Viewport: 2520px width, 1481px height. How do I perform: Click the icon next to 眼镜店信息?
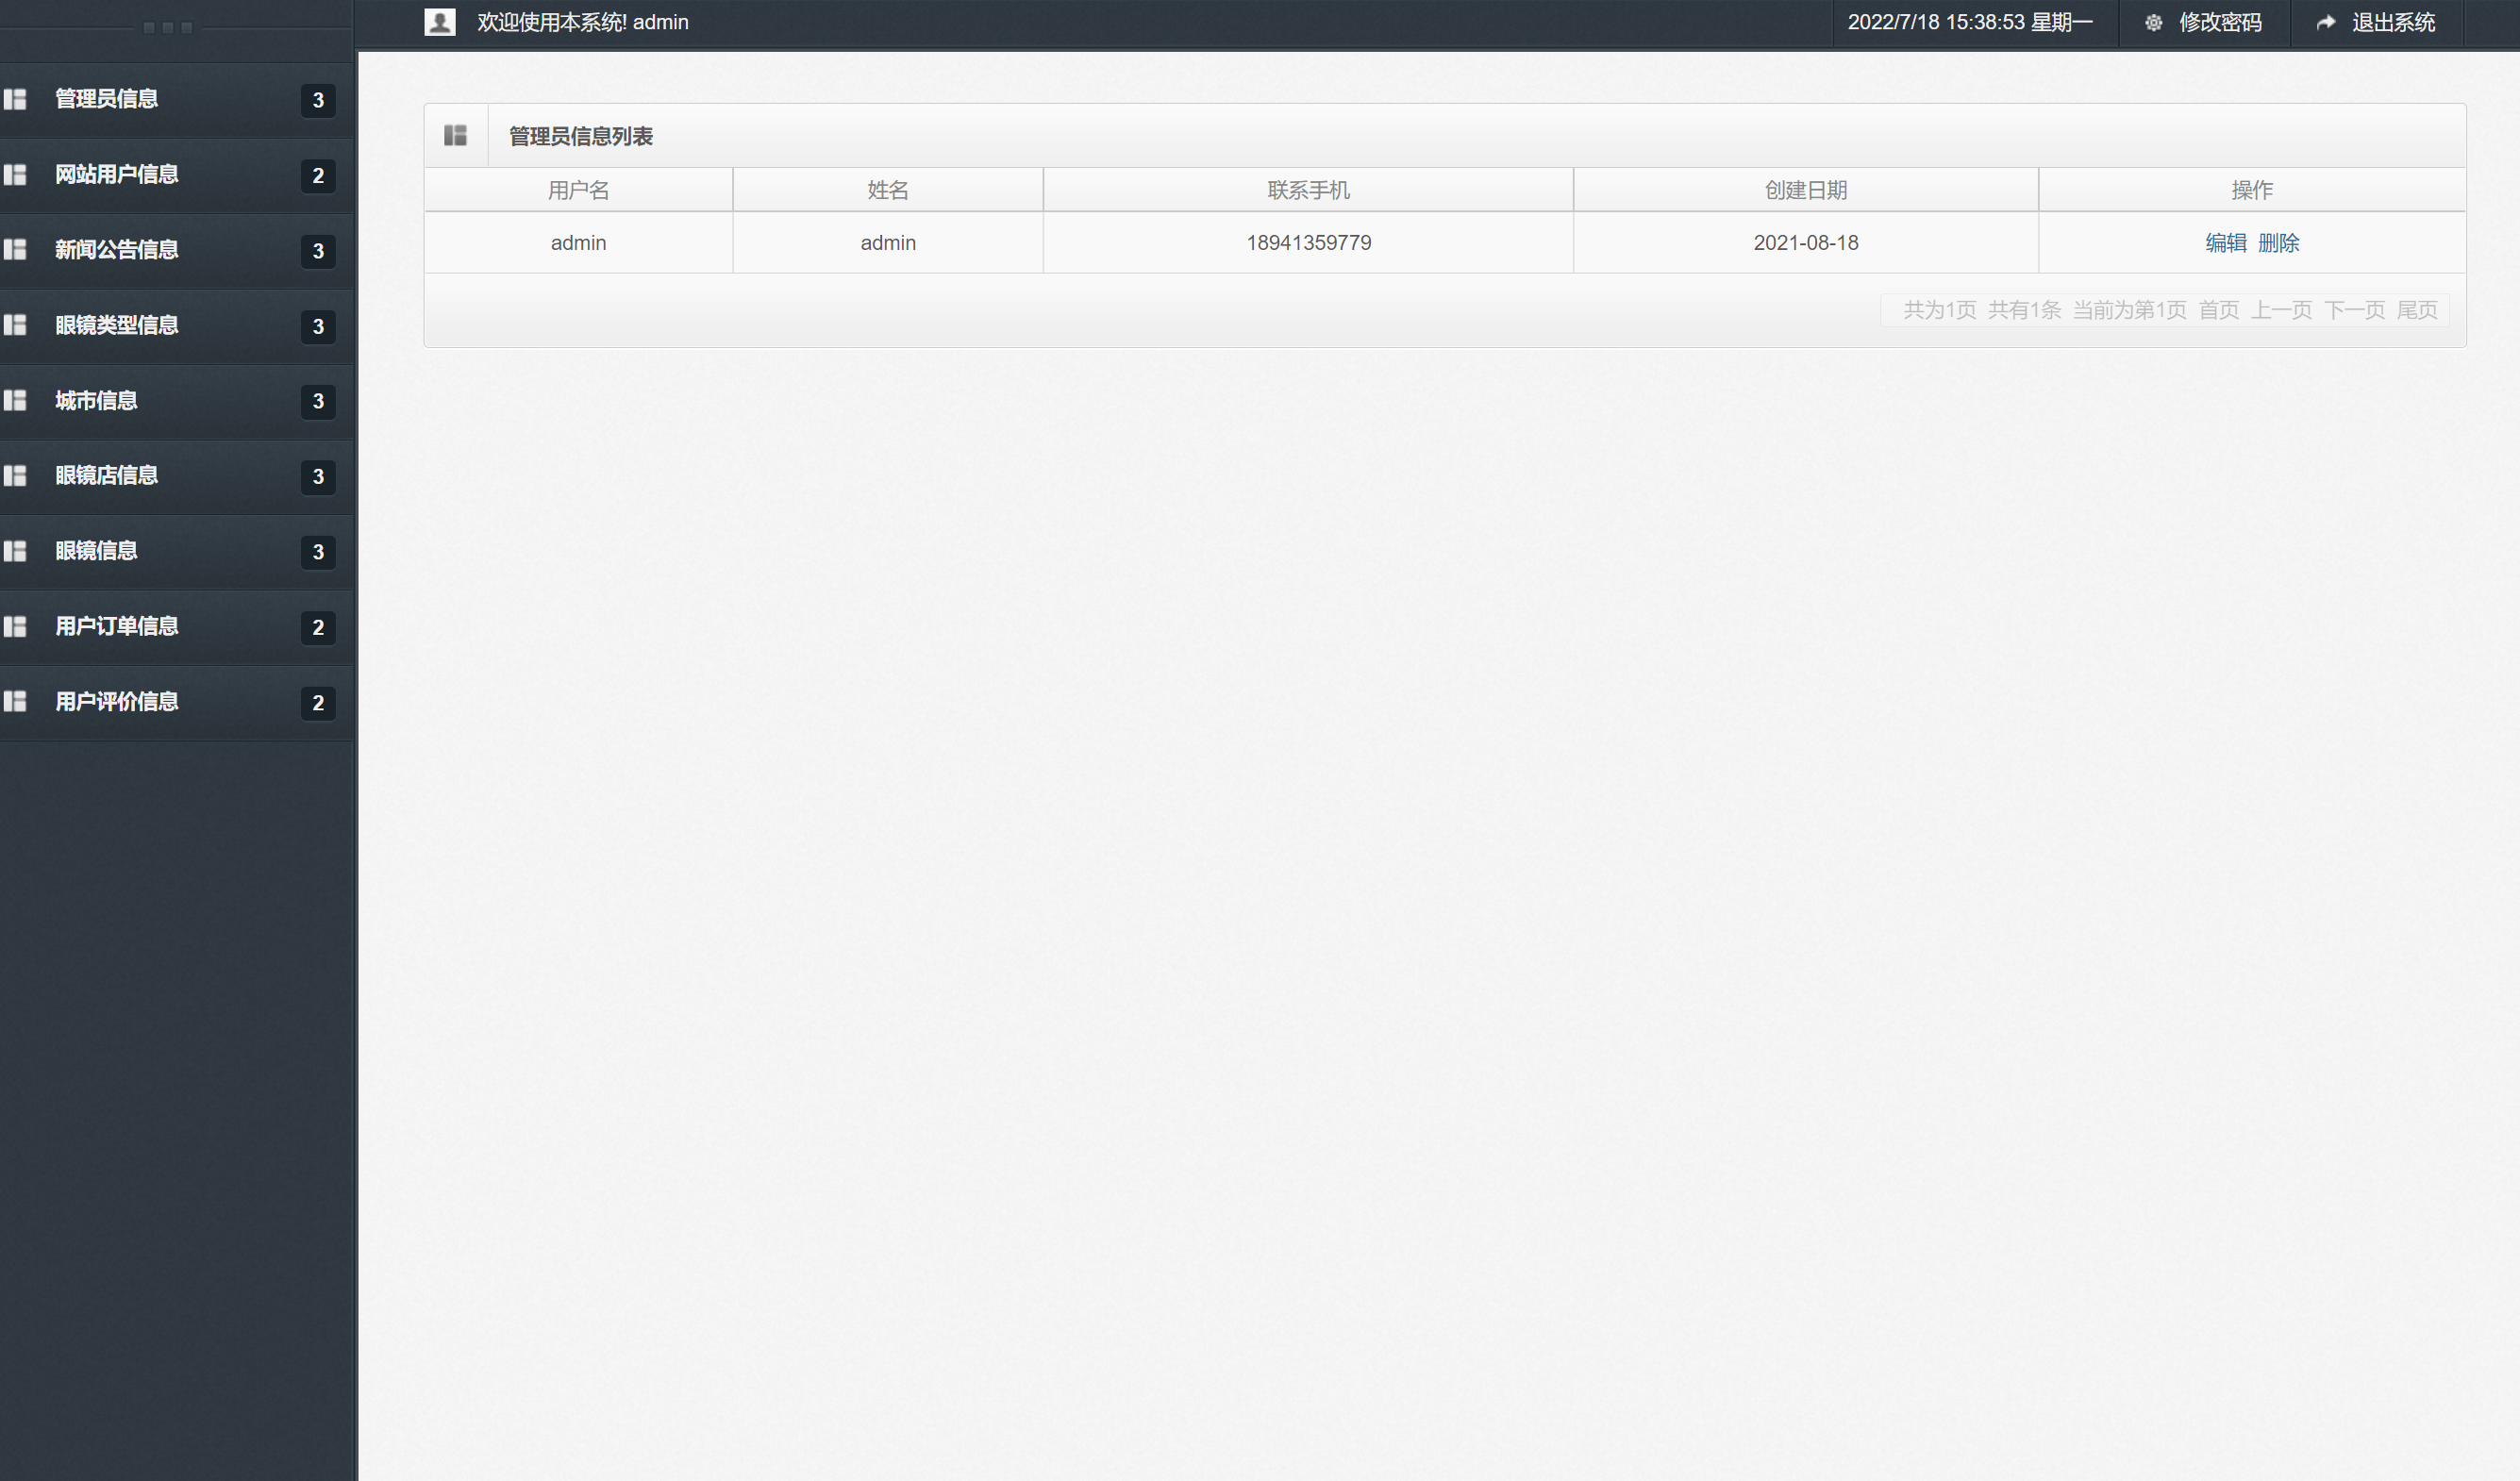(x=15, y=476)
